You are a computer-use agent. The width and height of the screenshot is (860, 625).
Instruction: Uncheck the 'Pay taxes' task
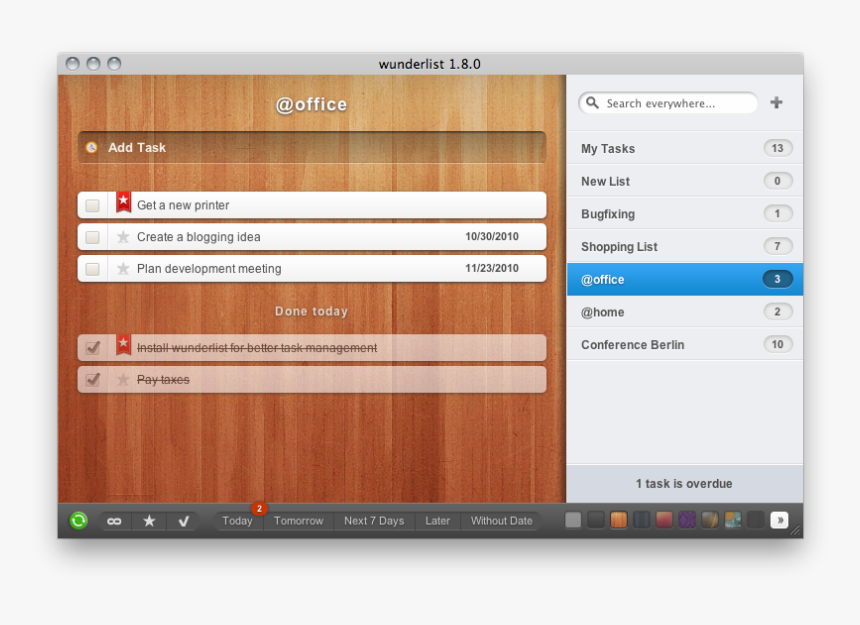93,379
